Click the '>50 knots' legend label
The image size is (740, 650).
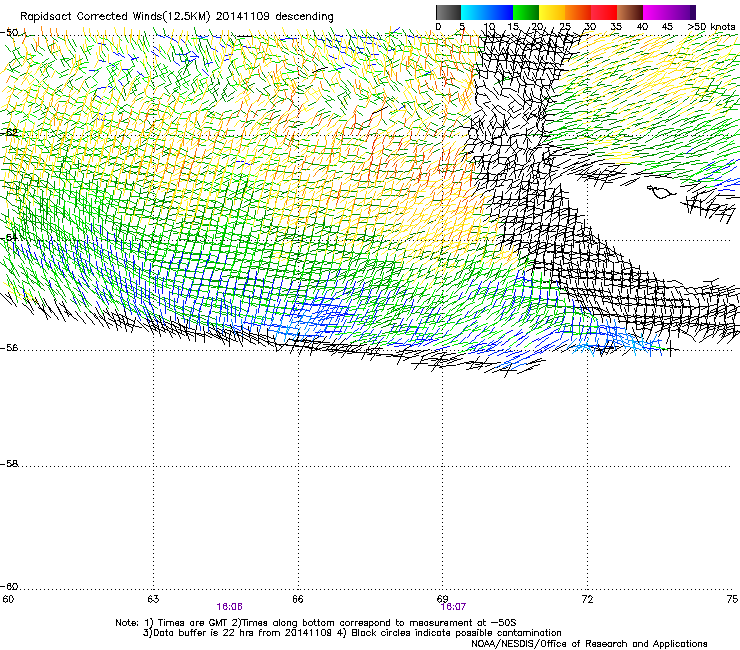[711, 27]
